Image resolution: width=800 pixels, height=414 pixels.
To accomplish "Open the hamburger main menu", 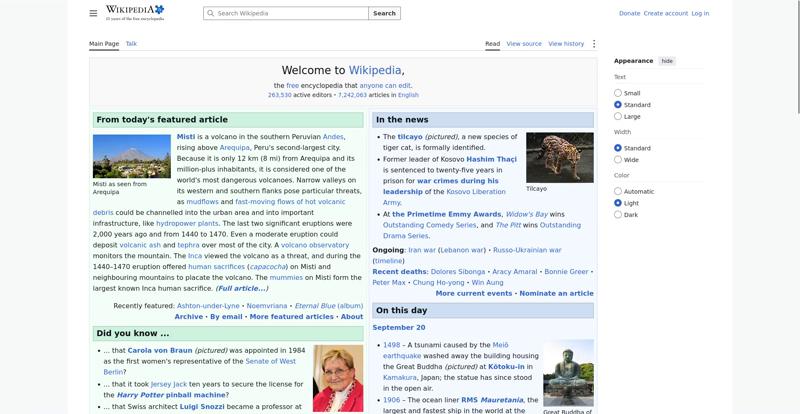I will 93,13.
